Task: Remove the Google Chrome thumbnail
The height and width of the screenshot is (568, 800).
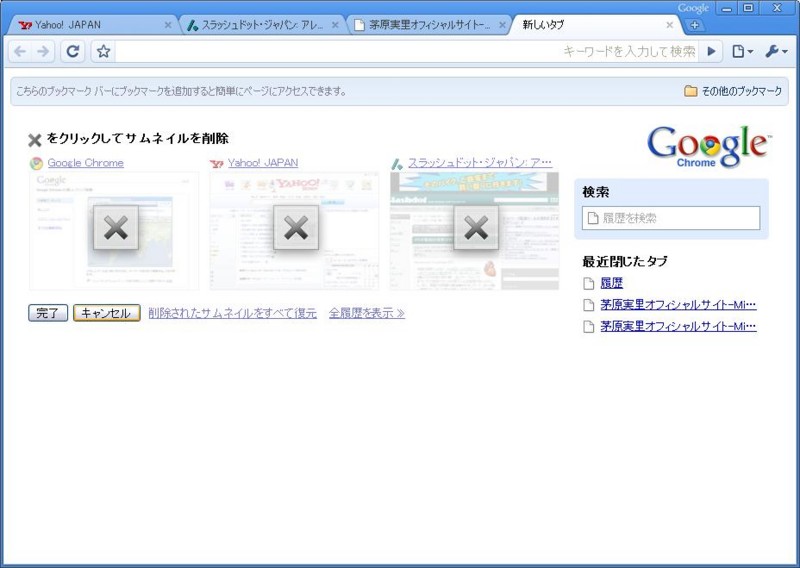Action: point(116,228)
